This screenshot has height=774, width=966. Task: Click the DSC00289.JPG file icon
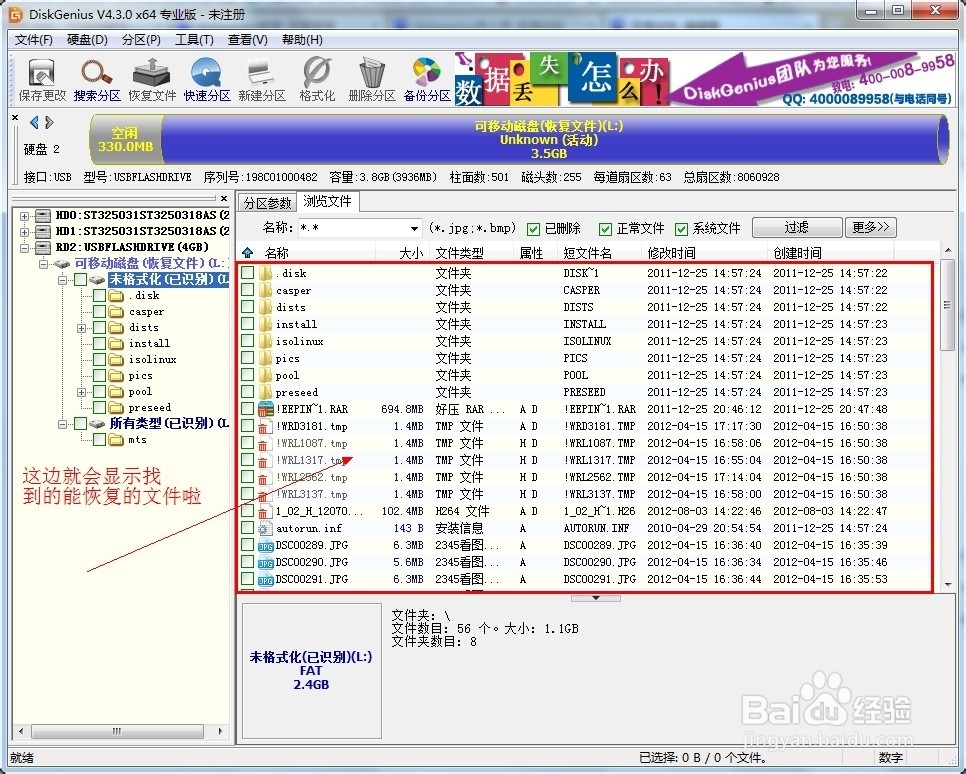tap(266, 545)
